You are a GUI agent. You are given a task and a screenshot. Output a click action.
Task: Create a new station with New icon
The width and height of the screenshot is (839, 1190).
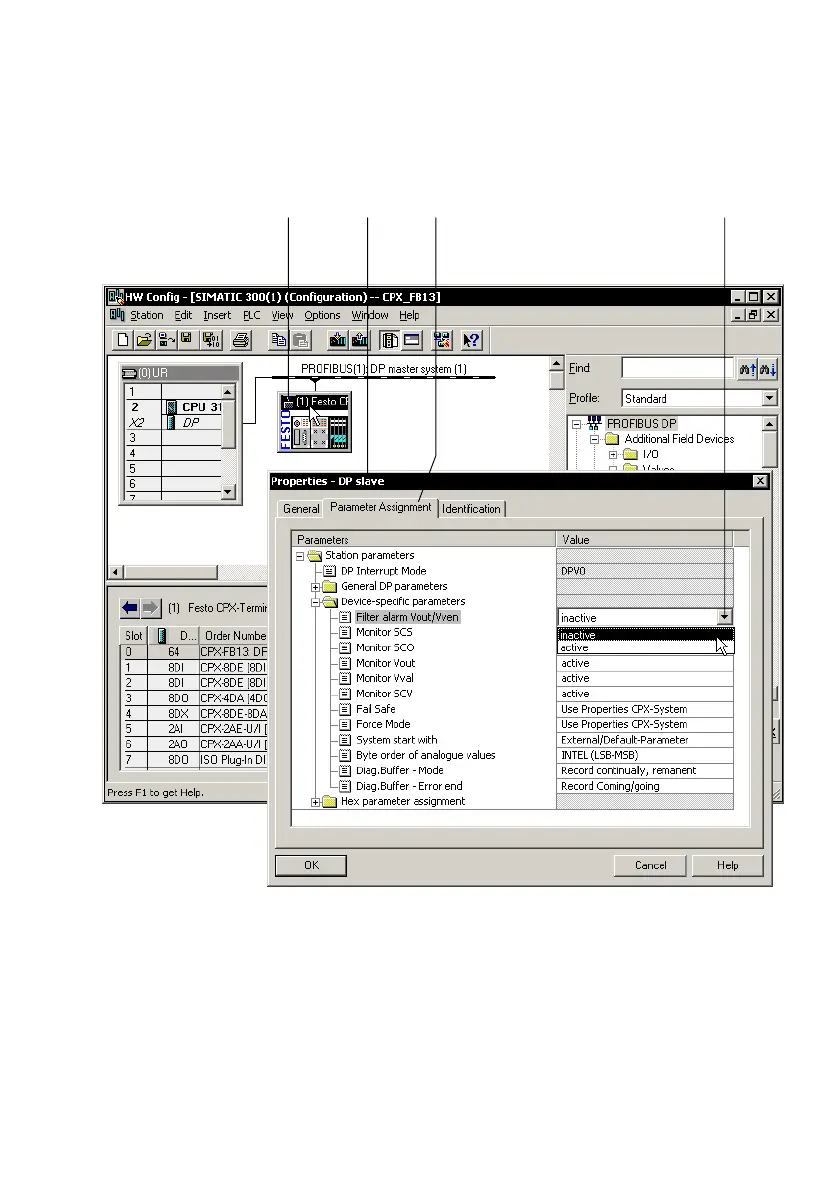point(123,340)
